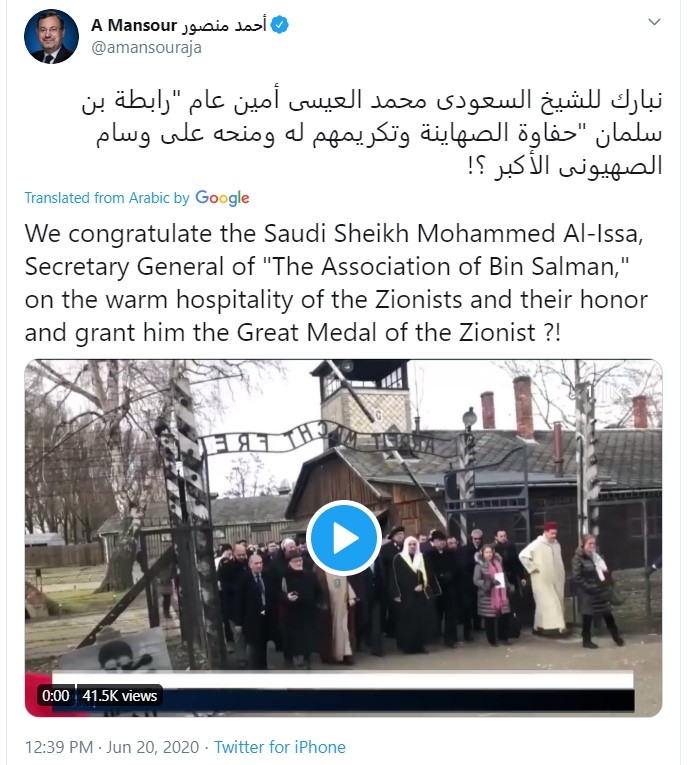Click the Arabic display name أحمد منصور
This screenshot has width=687, height=765.
(x=224, y=25)
